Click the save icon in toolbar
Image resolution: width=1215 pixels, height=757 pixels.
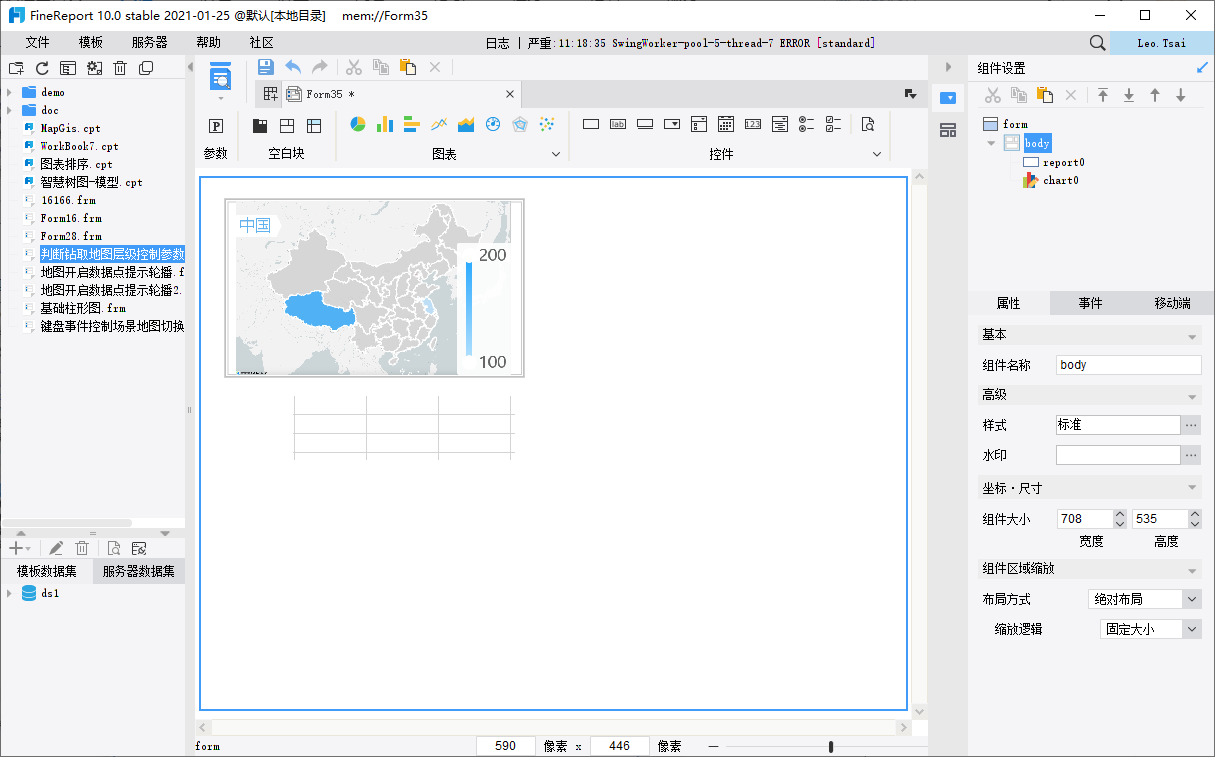tap(265, 67)
